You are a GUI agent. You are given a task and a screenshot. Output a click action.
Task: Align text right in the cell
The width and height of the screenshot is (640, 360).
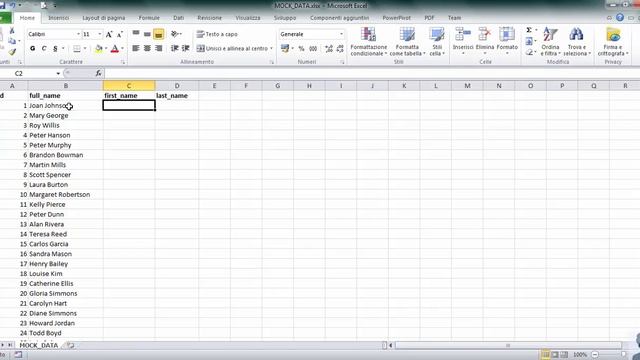pyautogui.click(x=159, y=48)
